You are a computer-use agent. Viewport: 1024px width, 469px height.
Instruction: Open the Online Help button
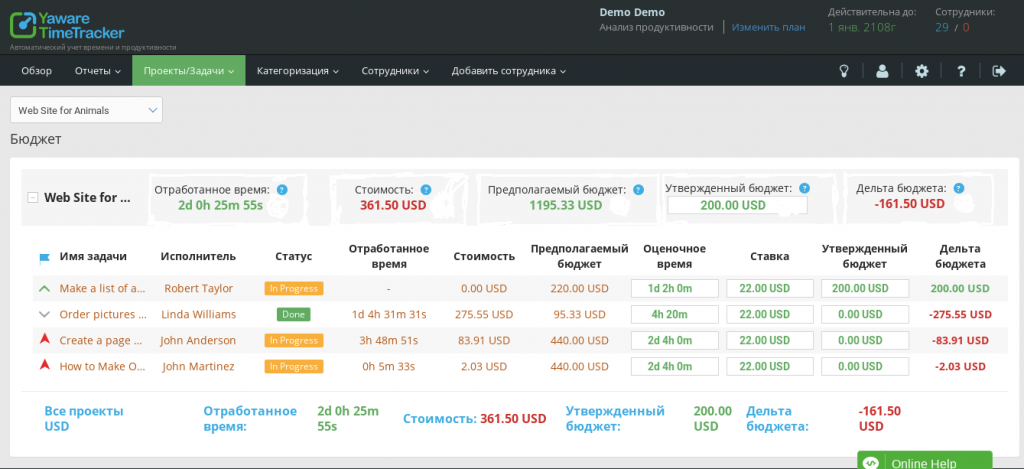point(924,460)
